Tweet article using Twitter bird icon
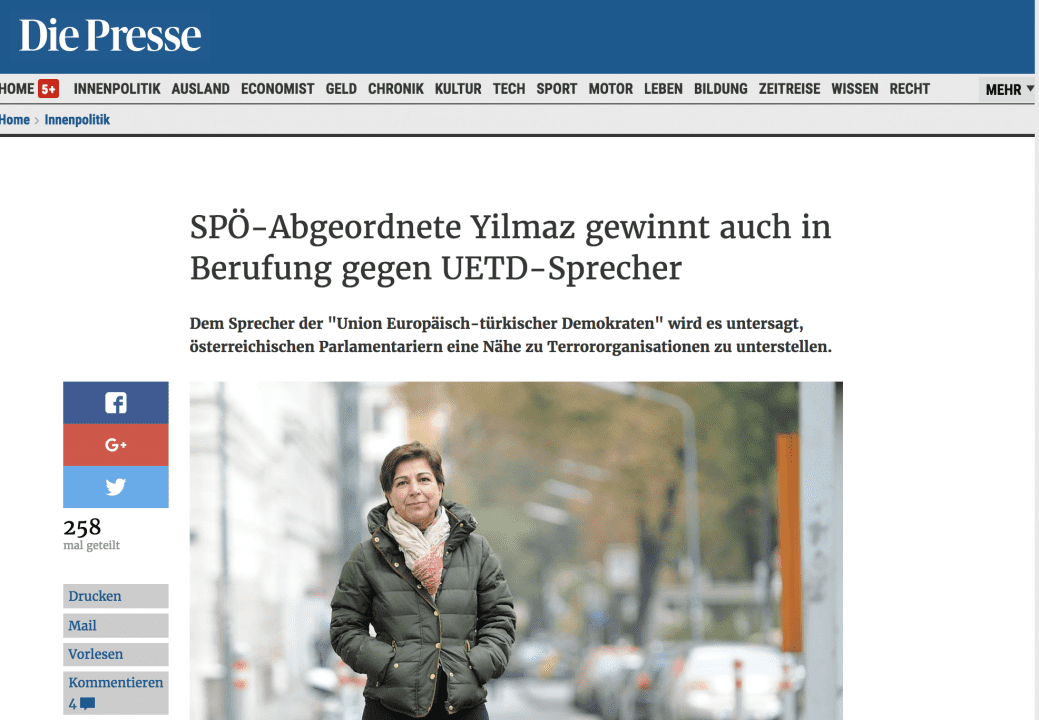This screenshot has height=720, width=1039. pos(115,487)
